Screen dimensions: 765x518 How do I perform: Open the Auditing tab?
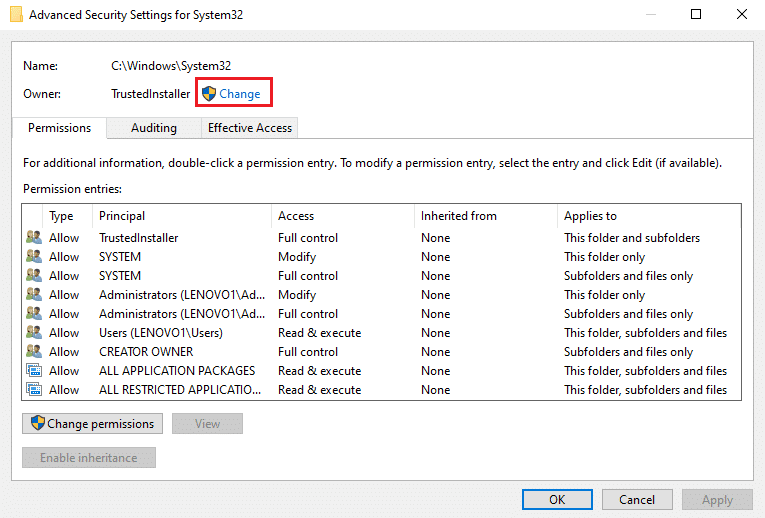tap(154, 128)
